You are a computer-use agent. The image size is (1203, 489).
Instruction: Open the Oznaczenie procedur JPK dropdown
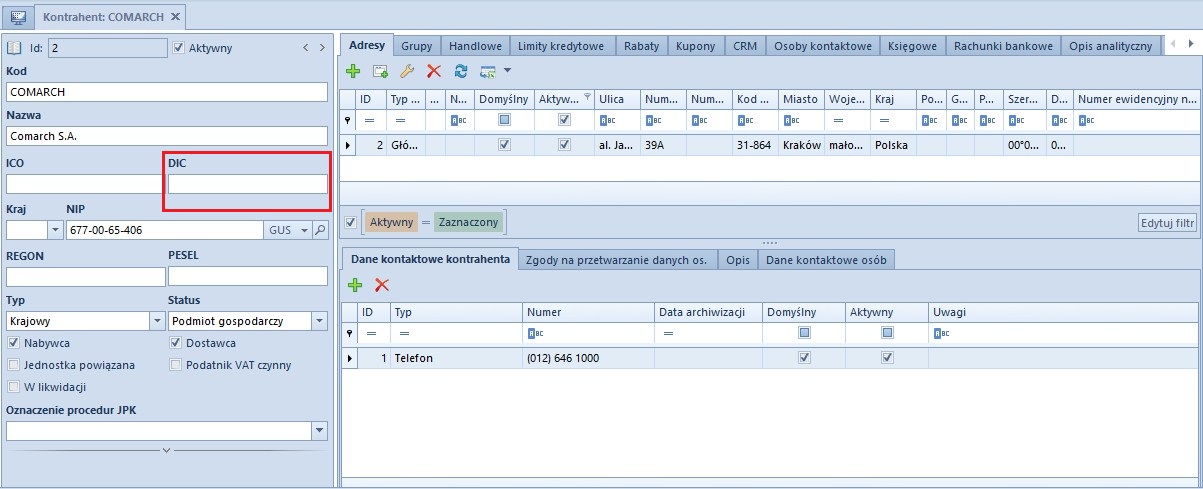click(319, 431)
